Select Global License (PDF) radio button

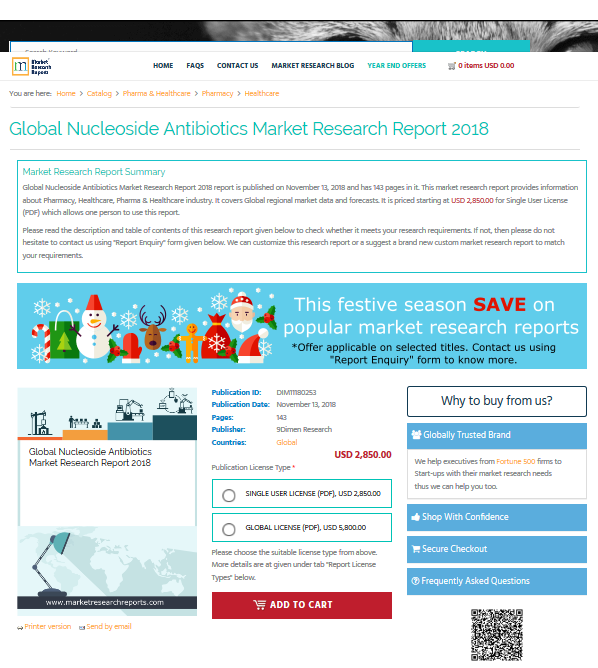[x=229, y=529]
